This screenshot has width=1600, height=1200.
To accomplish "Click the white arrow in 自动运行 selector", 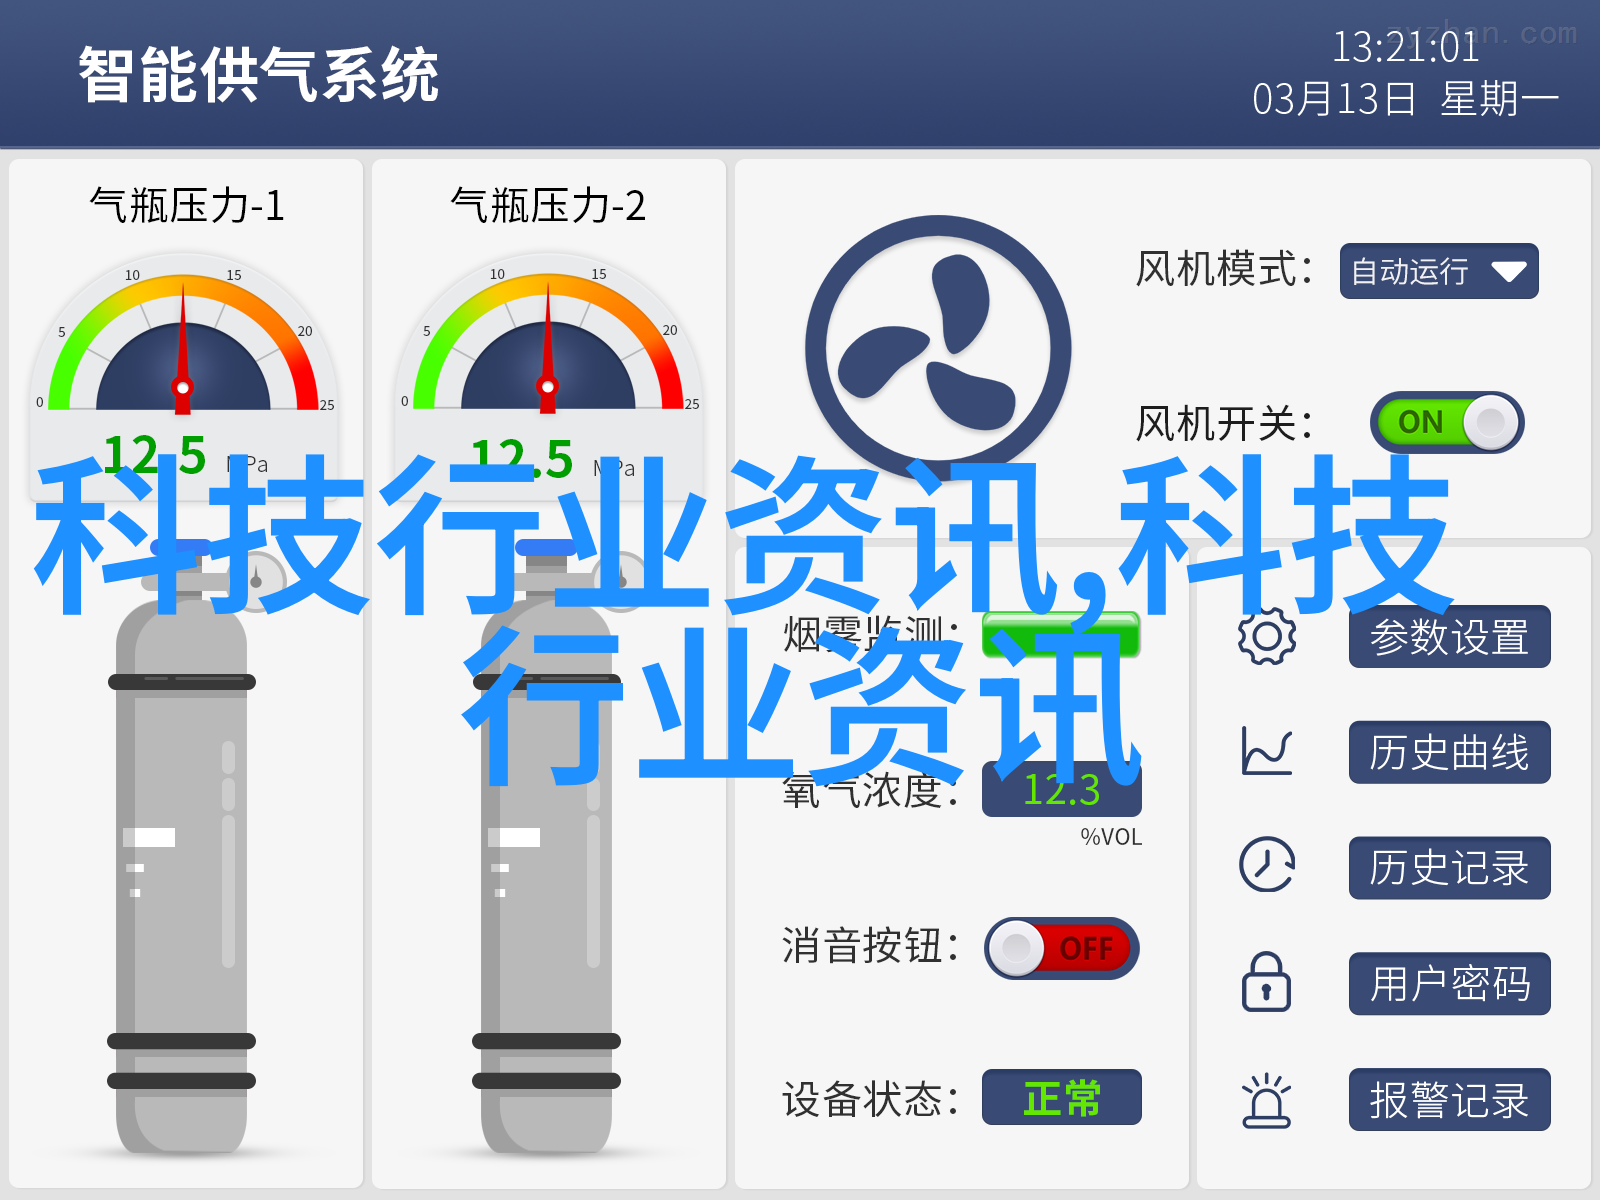I will coord(1508,272).
